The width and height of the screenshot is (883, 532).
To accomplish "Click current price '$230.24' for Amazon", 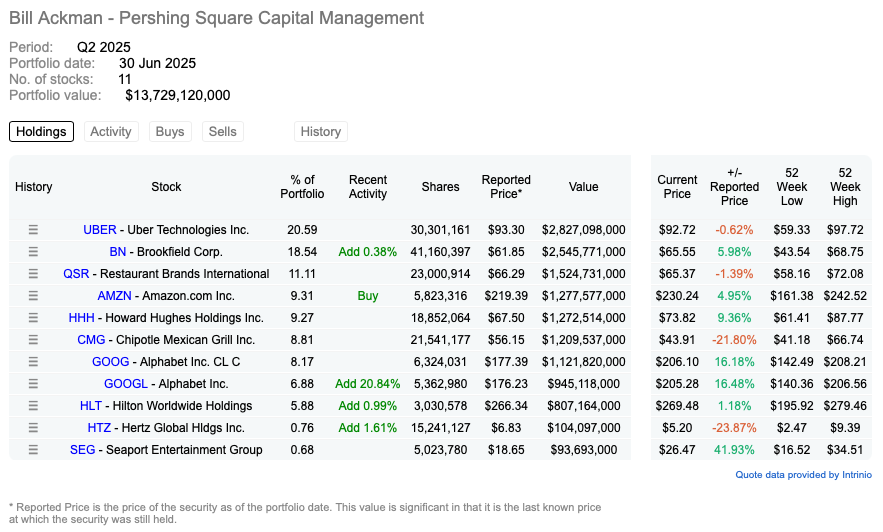I will [x=677, y=296].
